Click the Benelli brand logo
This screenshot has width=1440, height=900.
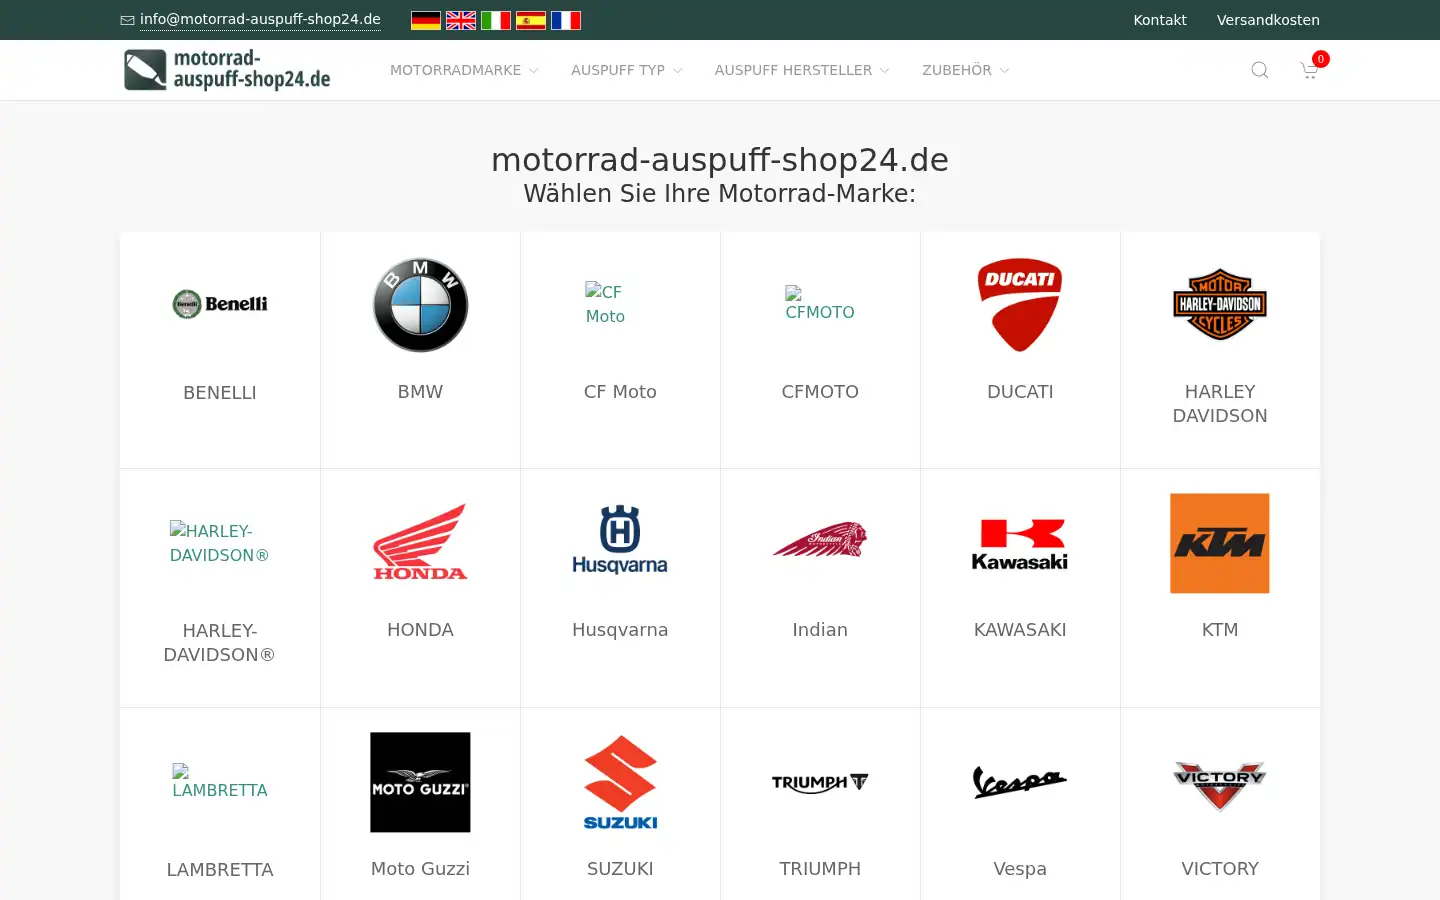pyautogui.click(x=220, y=304)
